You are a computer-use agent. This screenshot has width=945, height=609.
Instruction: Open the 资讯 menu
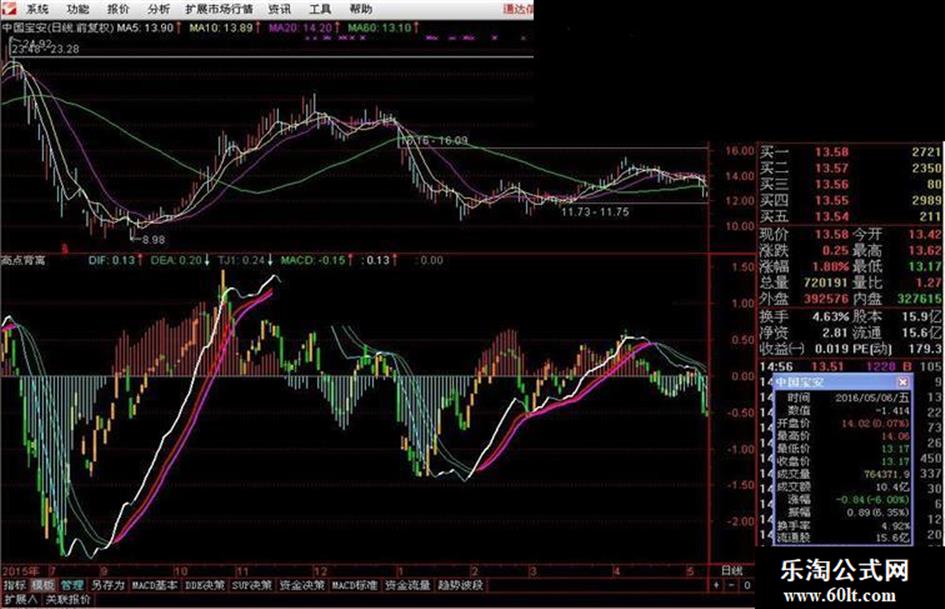(280, 9)
